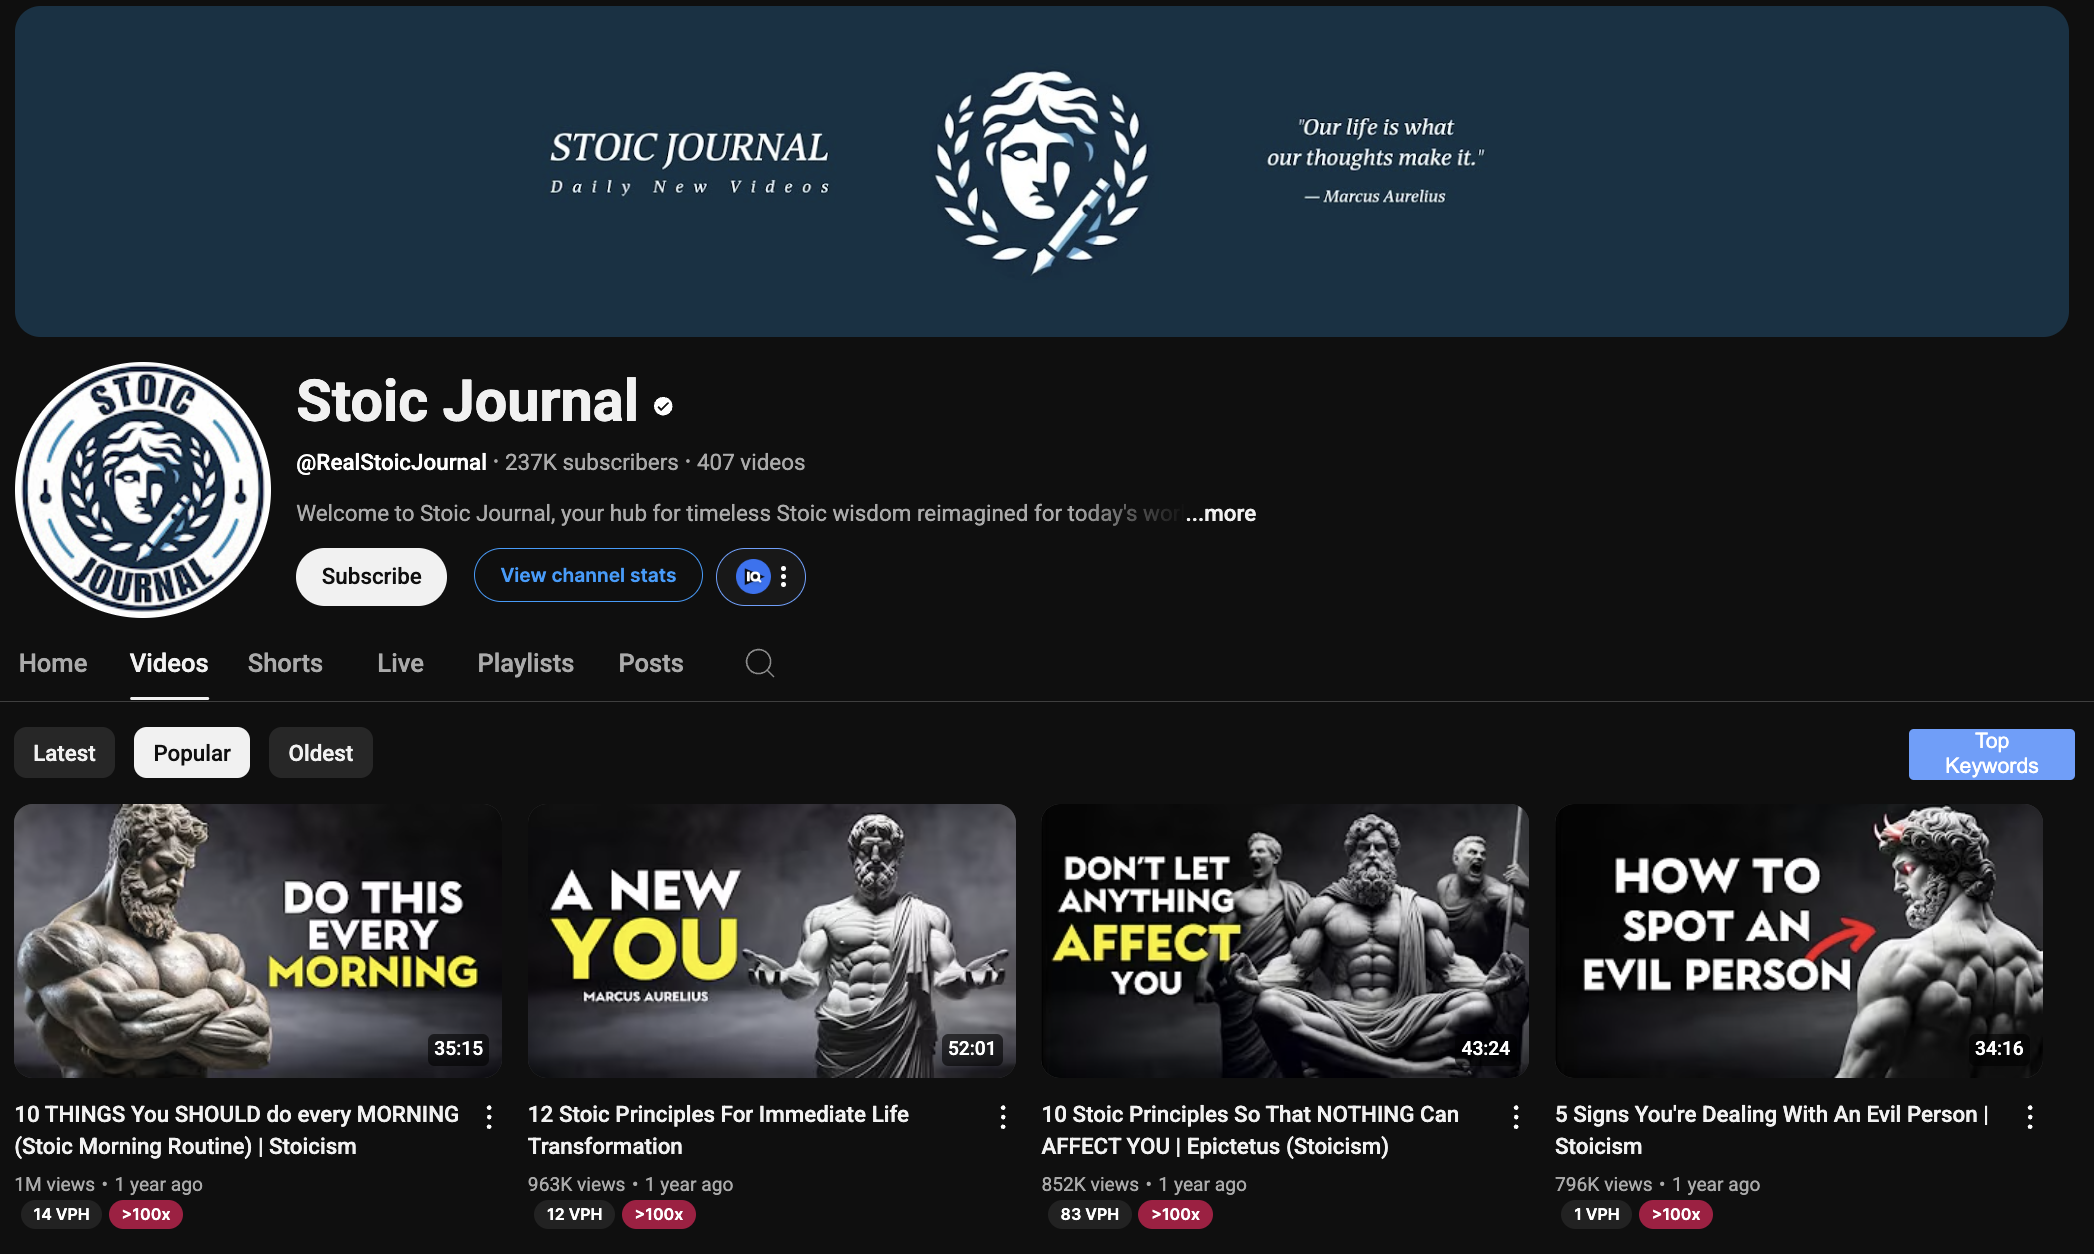Sort videos by Latest

64,753
